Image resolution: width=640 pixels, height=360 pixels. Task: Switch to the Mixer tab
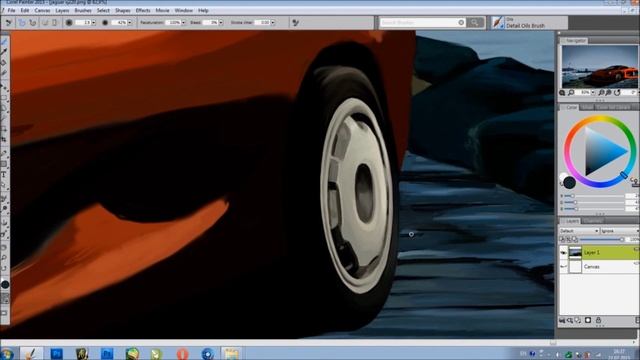click(x=587, y=107)
